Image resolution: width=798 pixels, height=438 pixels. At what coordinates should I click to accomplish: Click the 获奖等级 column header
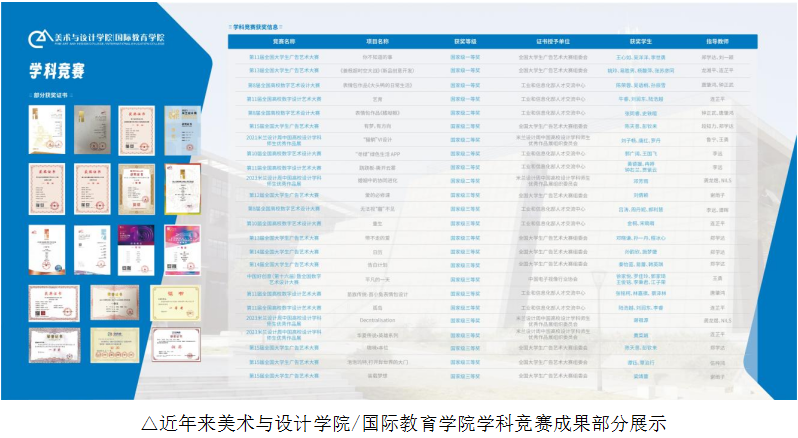click(465, 43)
